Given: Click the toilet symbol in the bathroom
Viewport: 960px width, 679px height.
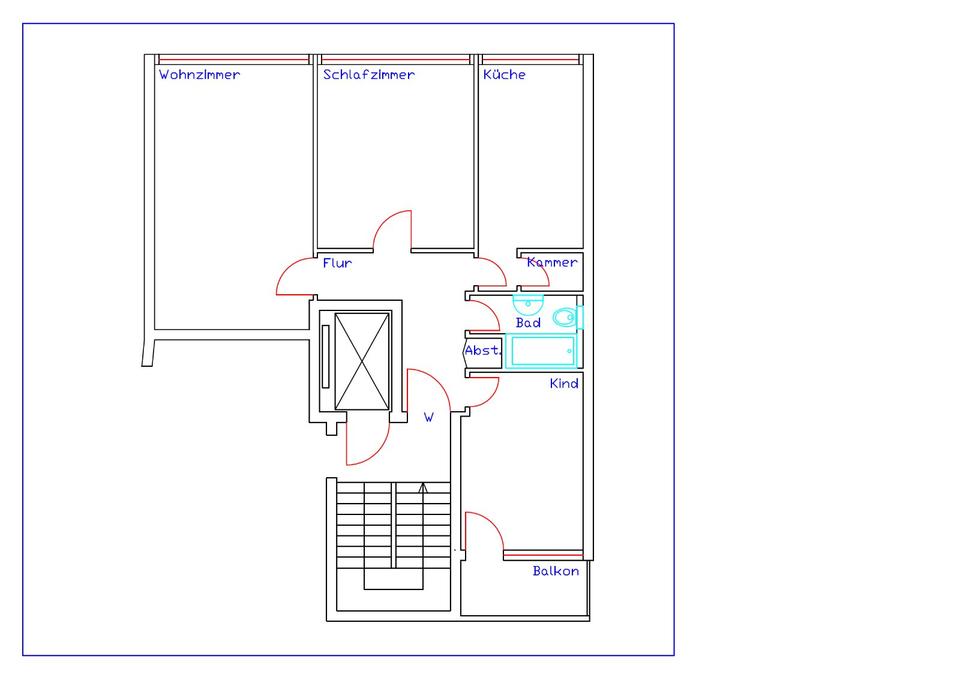Looking at the screenshot, I should pos(567,318).
